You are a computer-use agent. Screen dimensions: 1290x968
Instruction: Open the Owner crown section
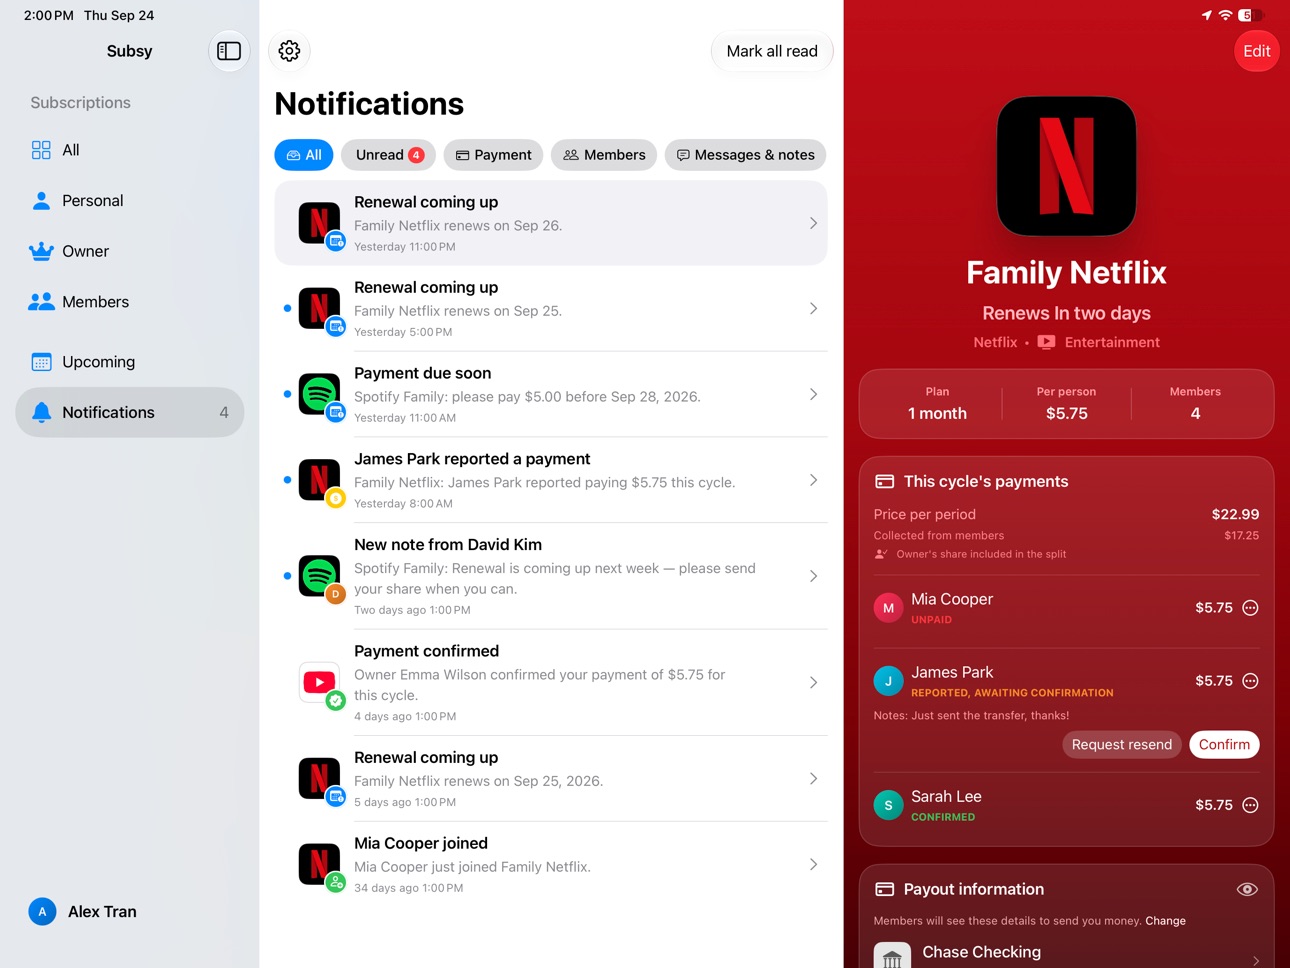click(x=130, y=251)
